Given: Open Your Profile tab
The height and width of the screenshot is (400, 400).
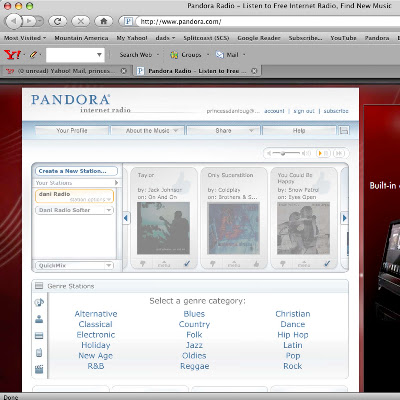Looking at the screenshot, I should coord(72,131).
